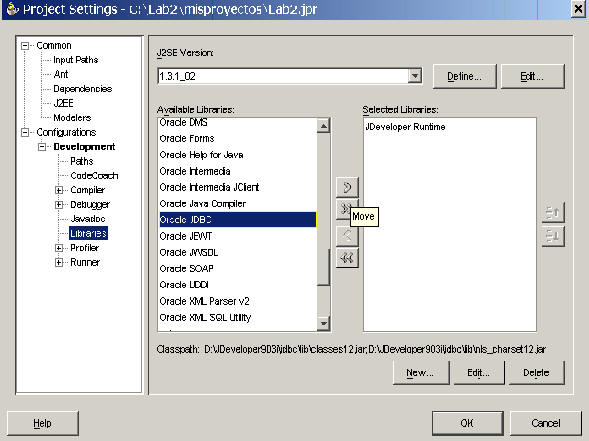Select Input Paths in the tree
Screen dimensions: 589x441
click(x=76, y=60)
